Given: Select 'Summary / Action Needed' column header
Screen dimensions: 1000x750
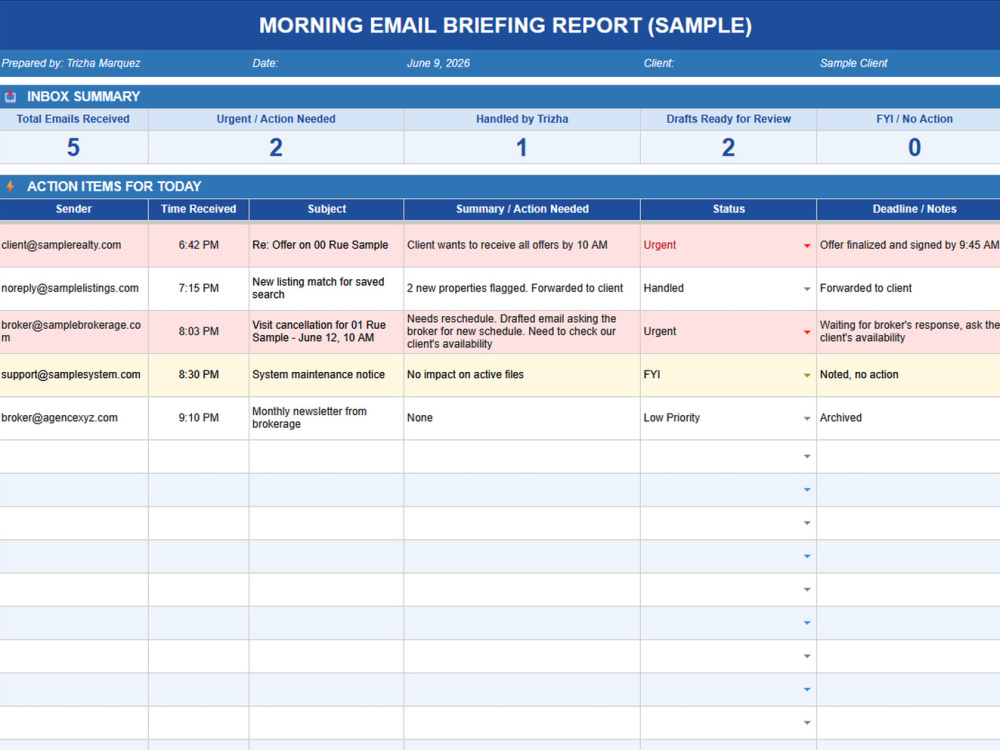Looking at the screenshot, I should pyautogui.click(x=522, y=209).
